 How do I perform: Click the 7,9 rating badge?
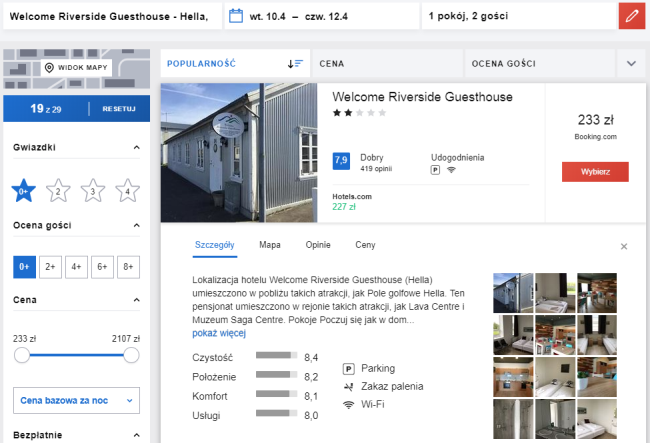[341, 161]
